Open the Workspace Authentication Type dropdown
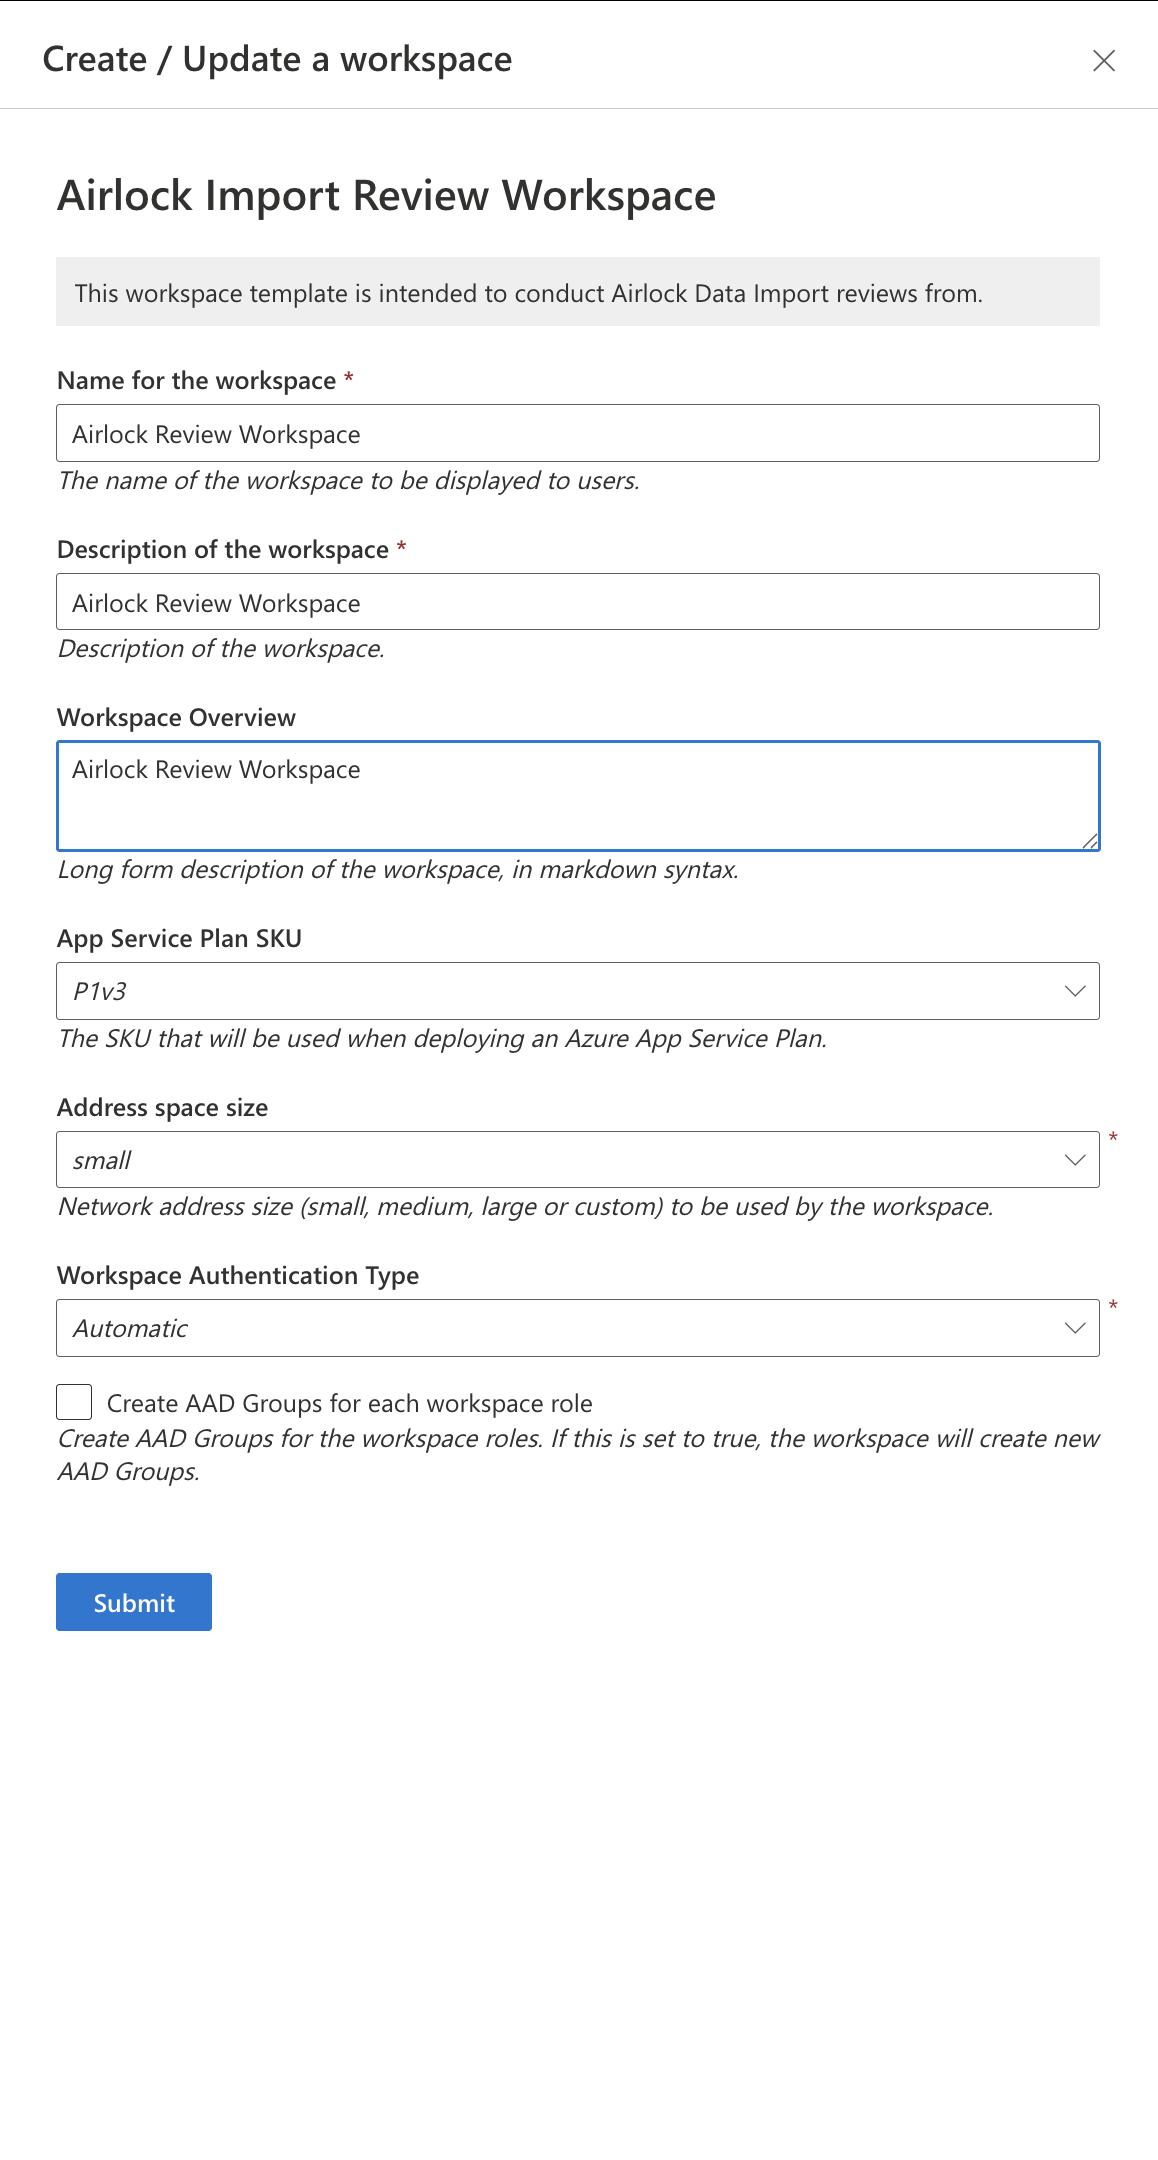Image resolution: width=1158 pixels, height=2160 pixels. tap(560, 1328)
